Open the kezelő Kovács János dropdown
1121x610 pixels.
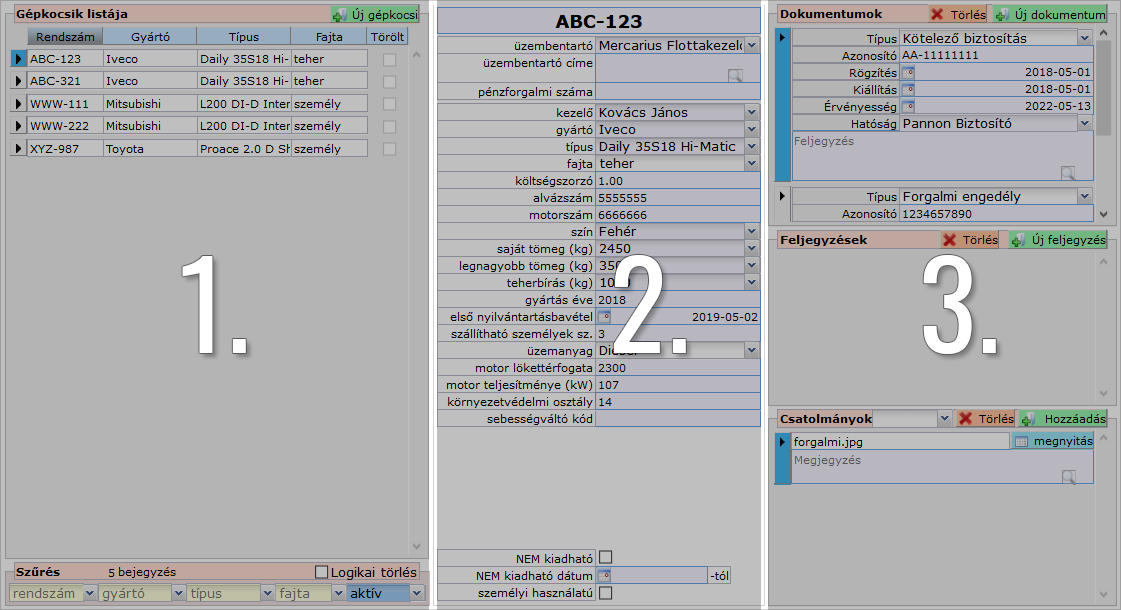tap(751, 113)
